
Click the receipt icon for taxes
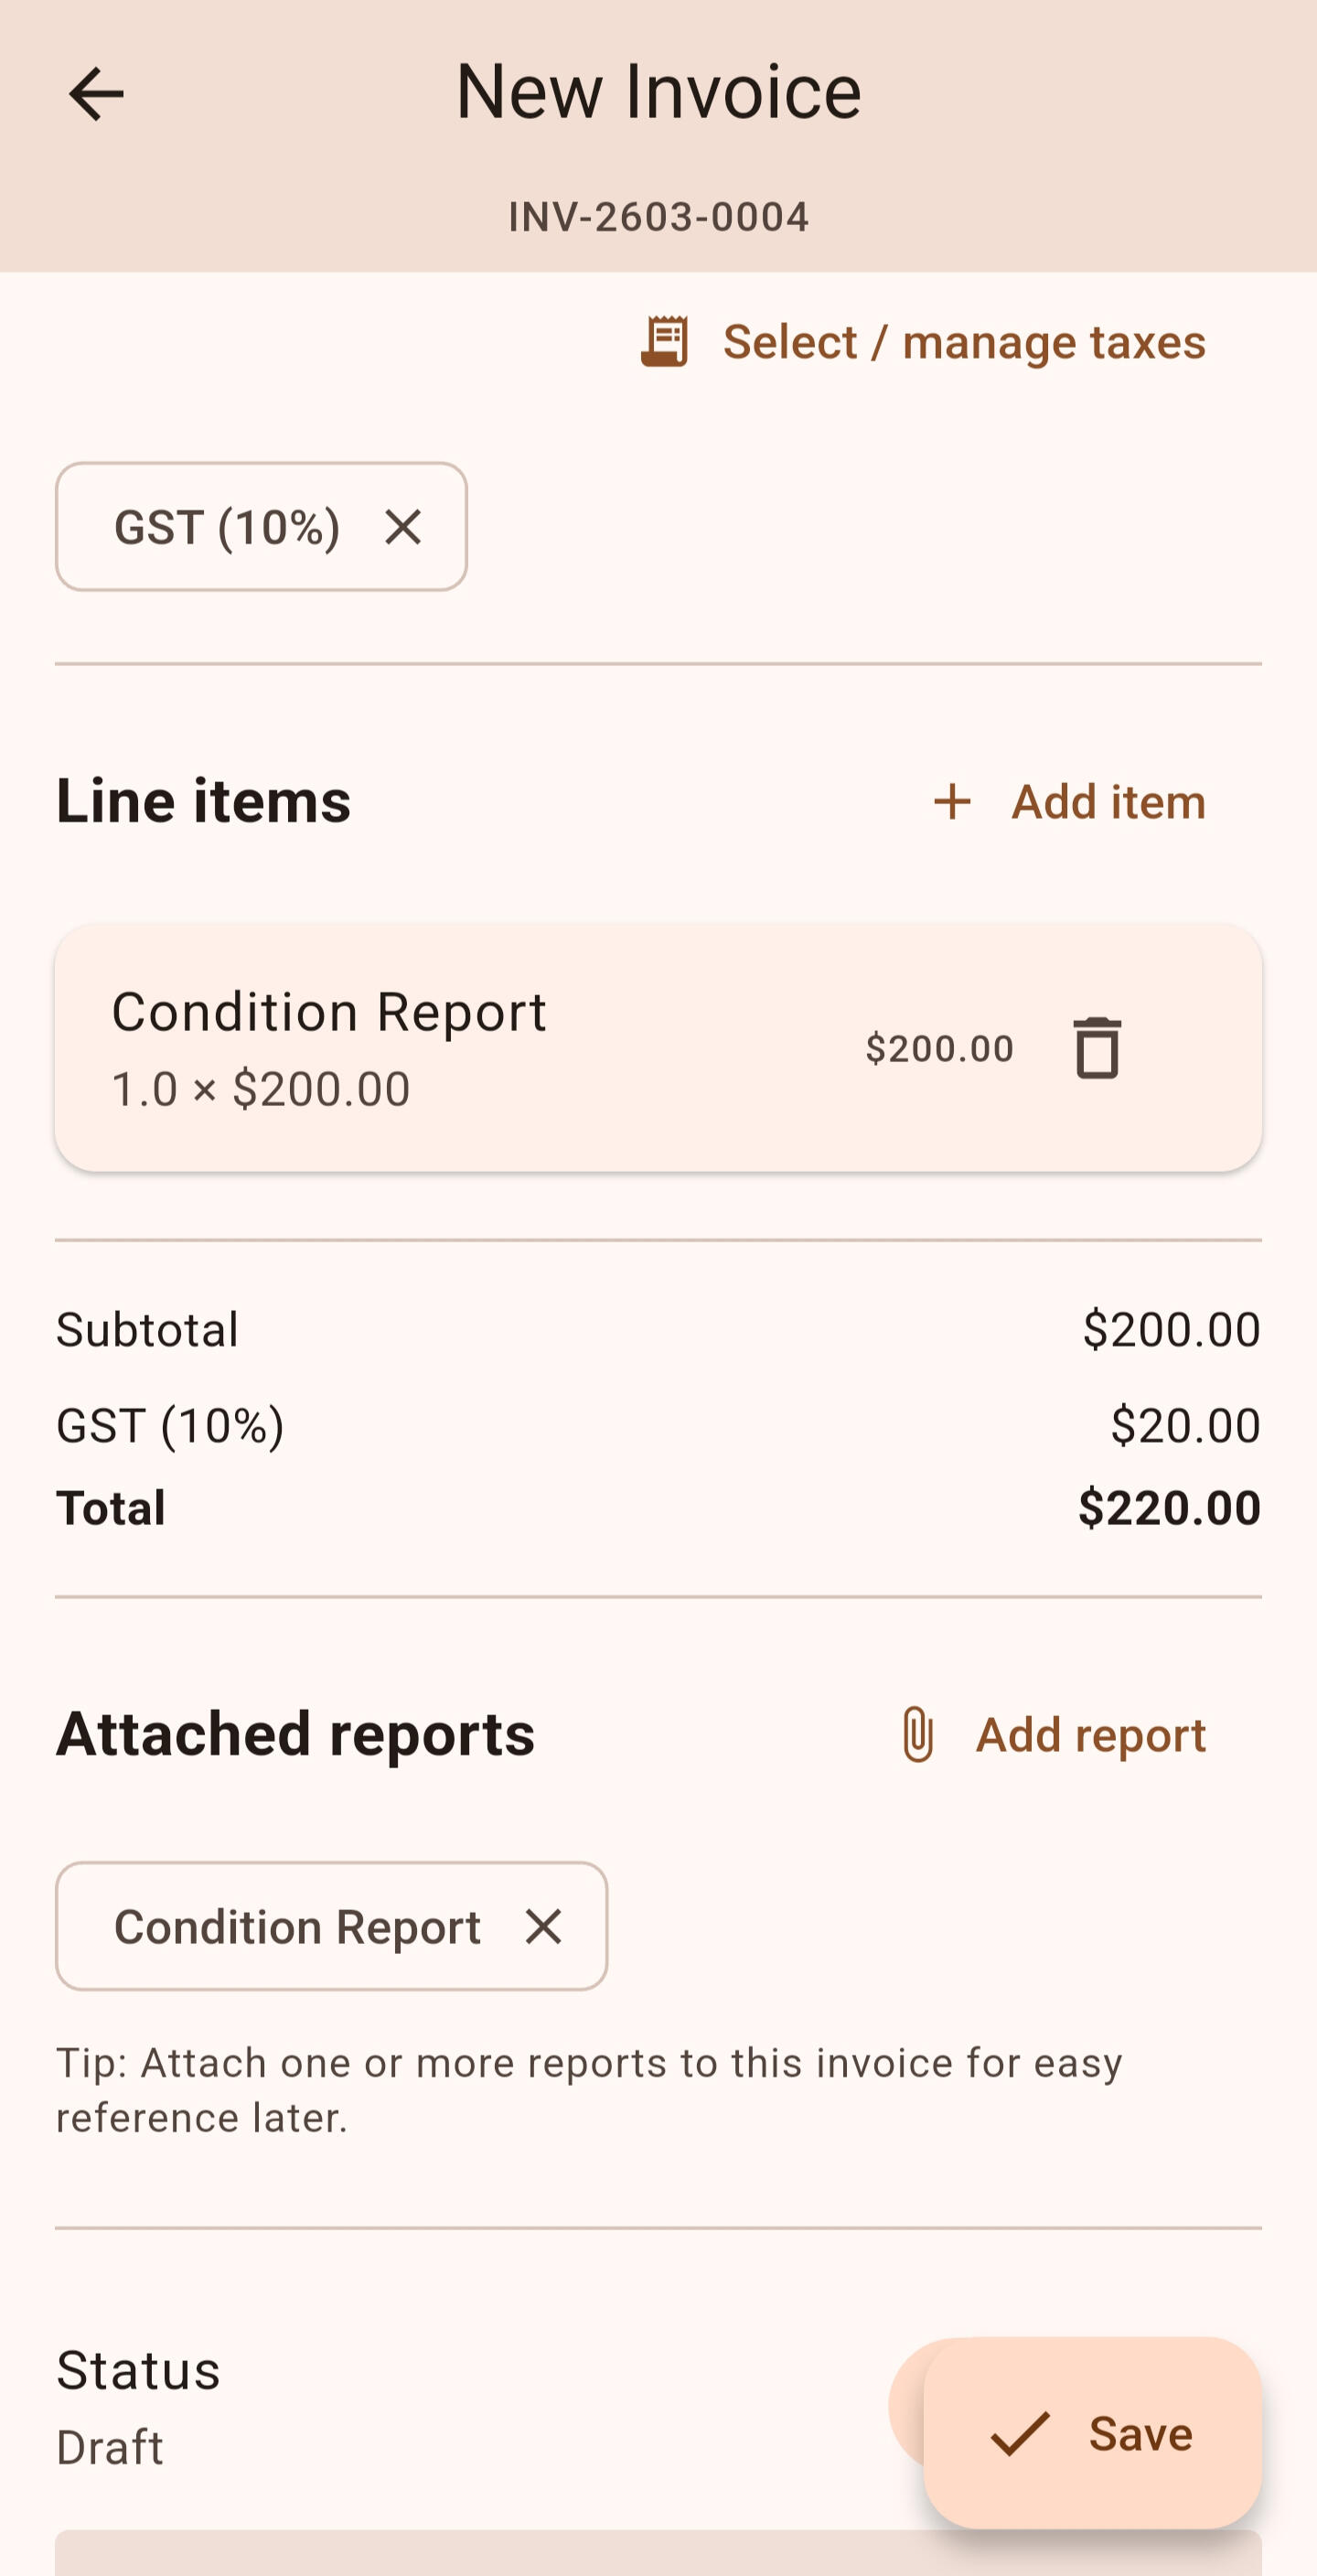665,342
